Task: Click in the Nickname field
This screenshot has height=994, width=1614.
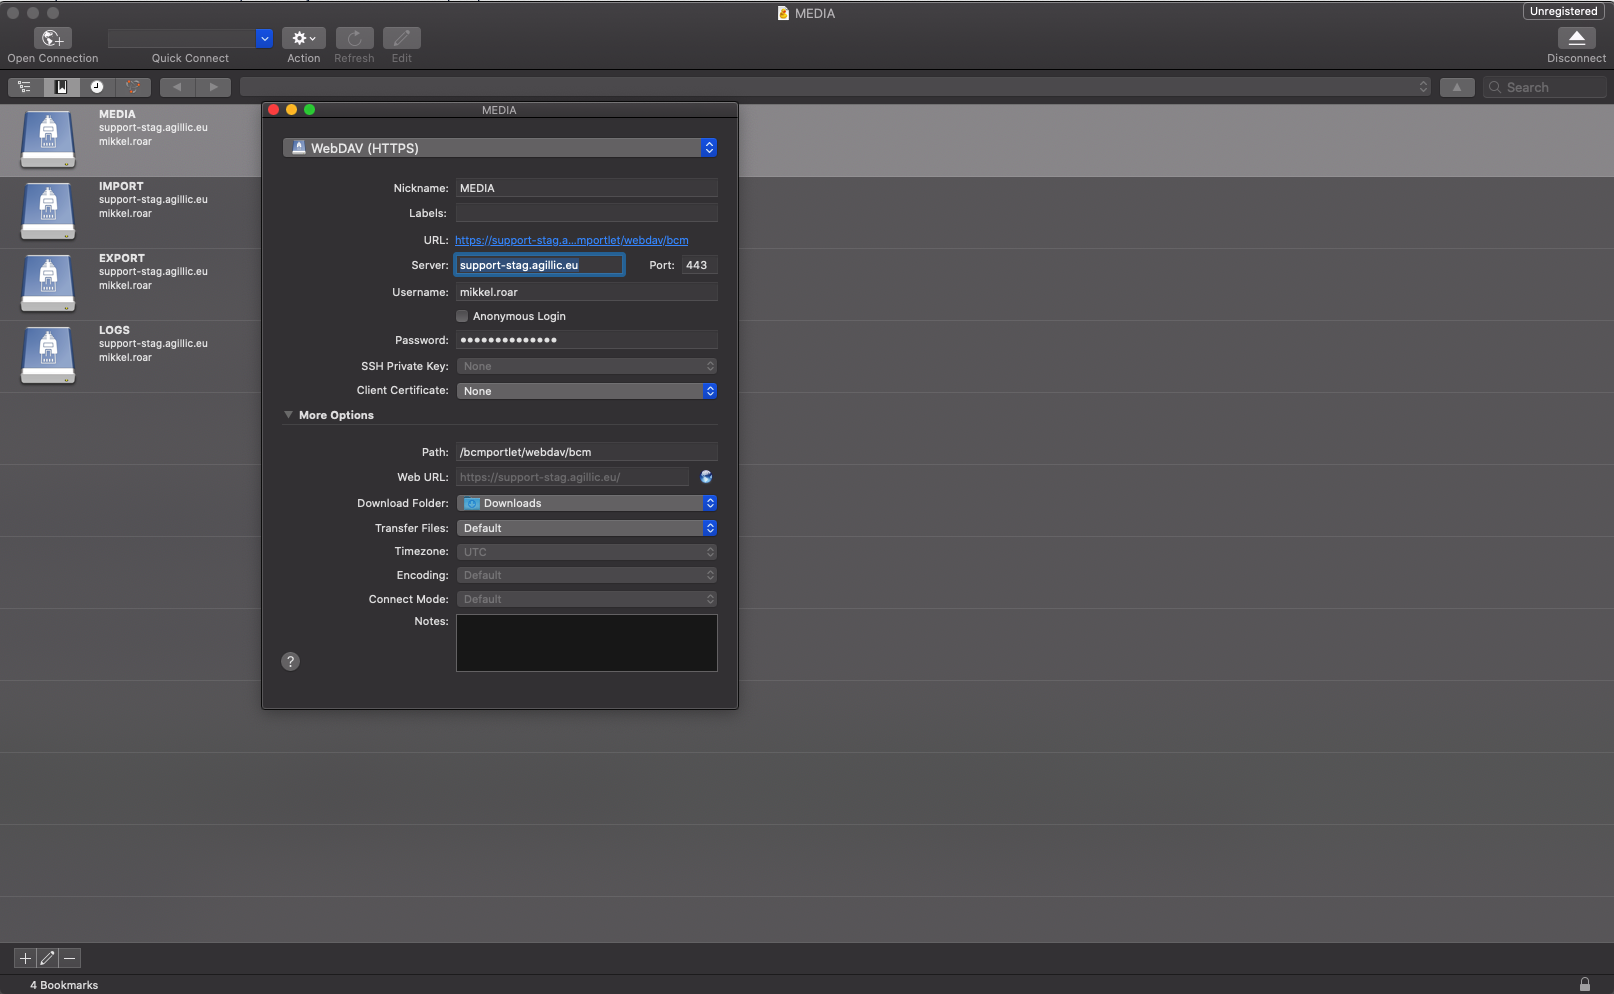Action: coord(587,188)
